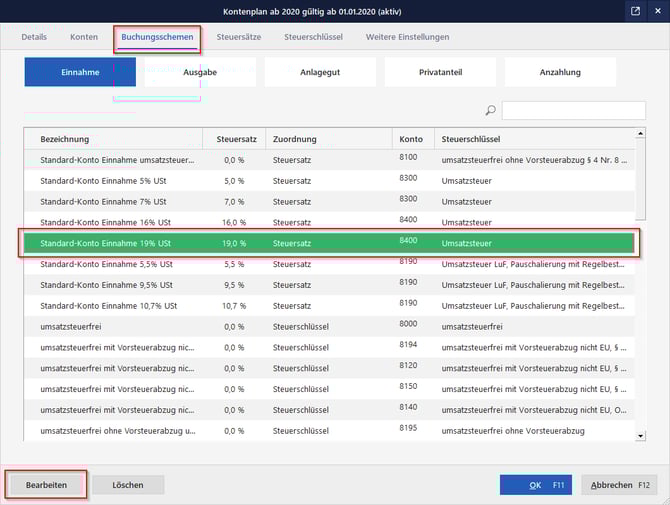Confirm with the OK F11 button

click(x=543, y=485)
